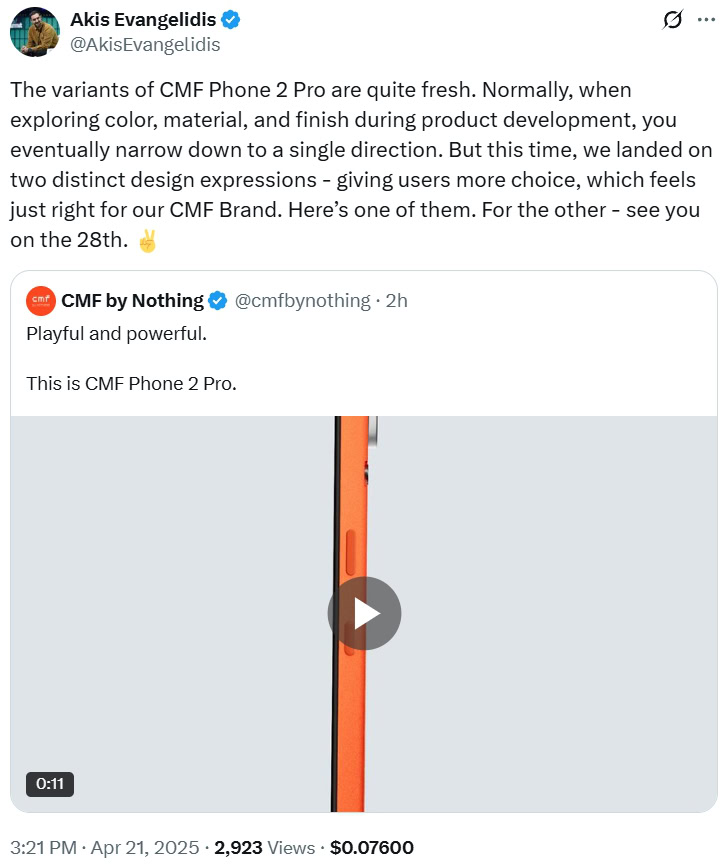Open the @AkisEvangelidis handle link

(x=145, y=44)
